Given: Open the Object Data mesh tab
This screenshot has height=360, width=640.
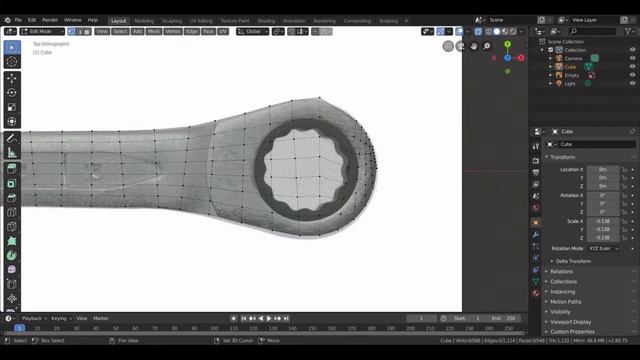Looking at the screenshot, I should coord(536,281).
